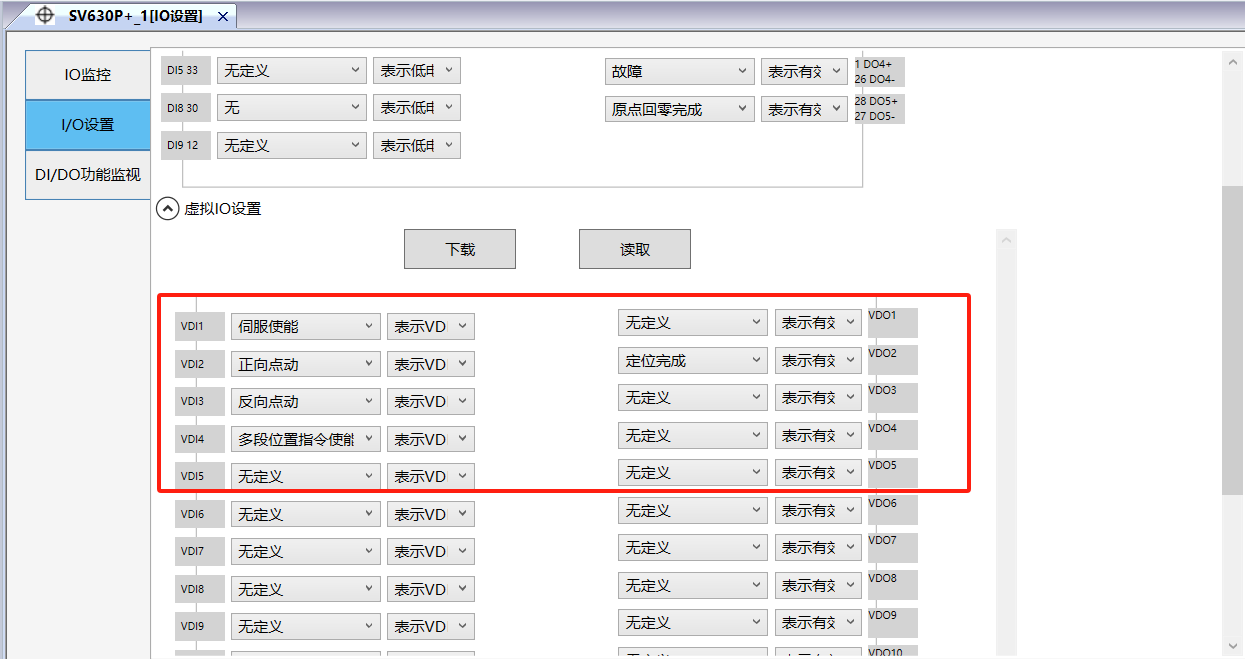The height and width of the screenshot is (659, 1245).
Task: Open DI8 30 function dropdown showing 无
Action: 292,108
